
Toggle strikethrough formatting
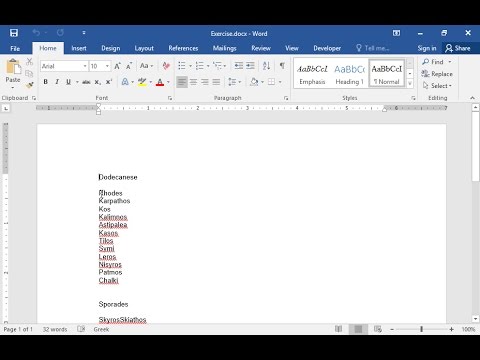(x=86, y=82)
